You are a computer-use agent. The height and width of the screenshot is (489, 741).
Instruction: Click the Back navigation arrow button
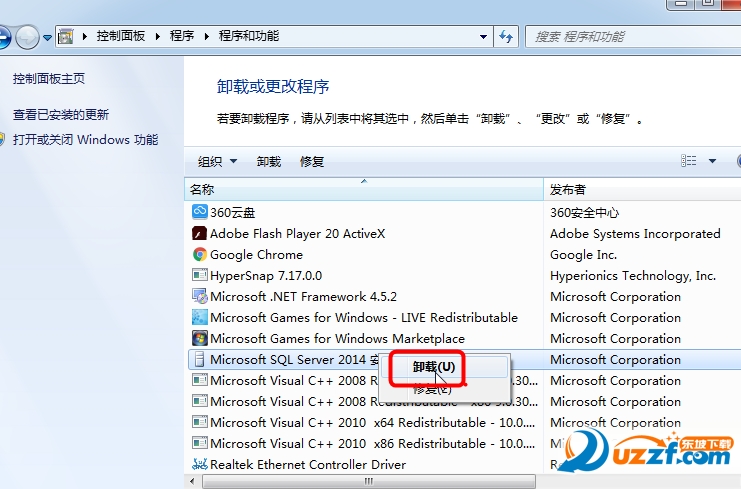tap(2, 37)
